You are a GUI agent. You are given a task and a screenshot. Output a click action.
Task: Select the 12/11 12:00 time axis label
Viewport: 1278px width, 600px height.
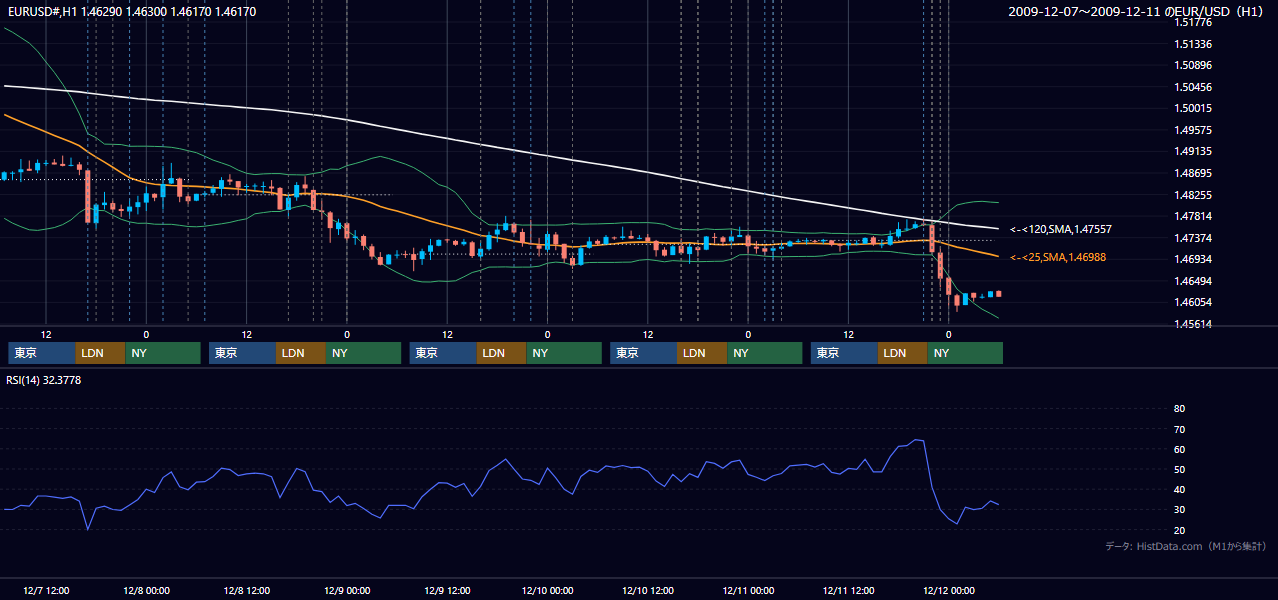point(848,590)
